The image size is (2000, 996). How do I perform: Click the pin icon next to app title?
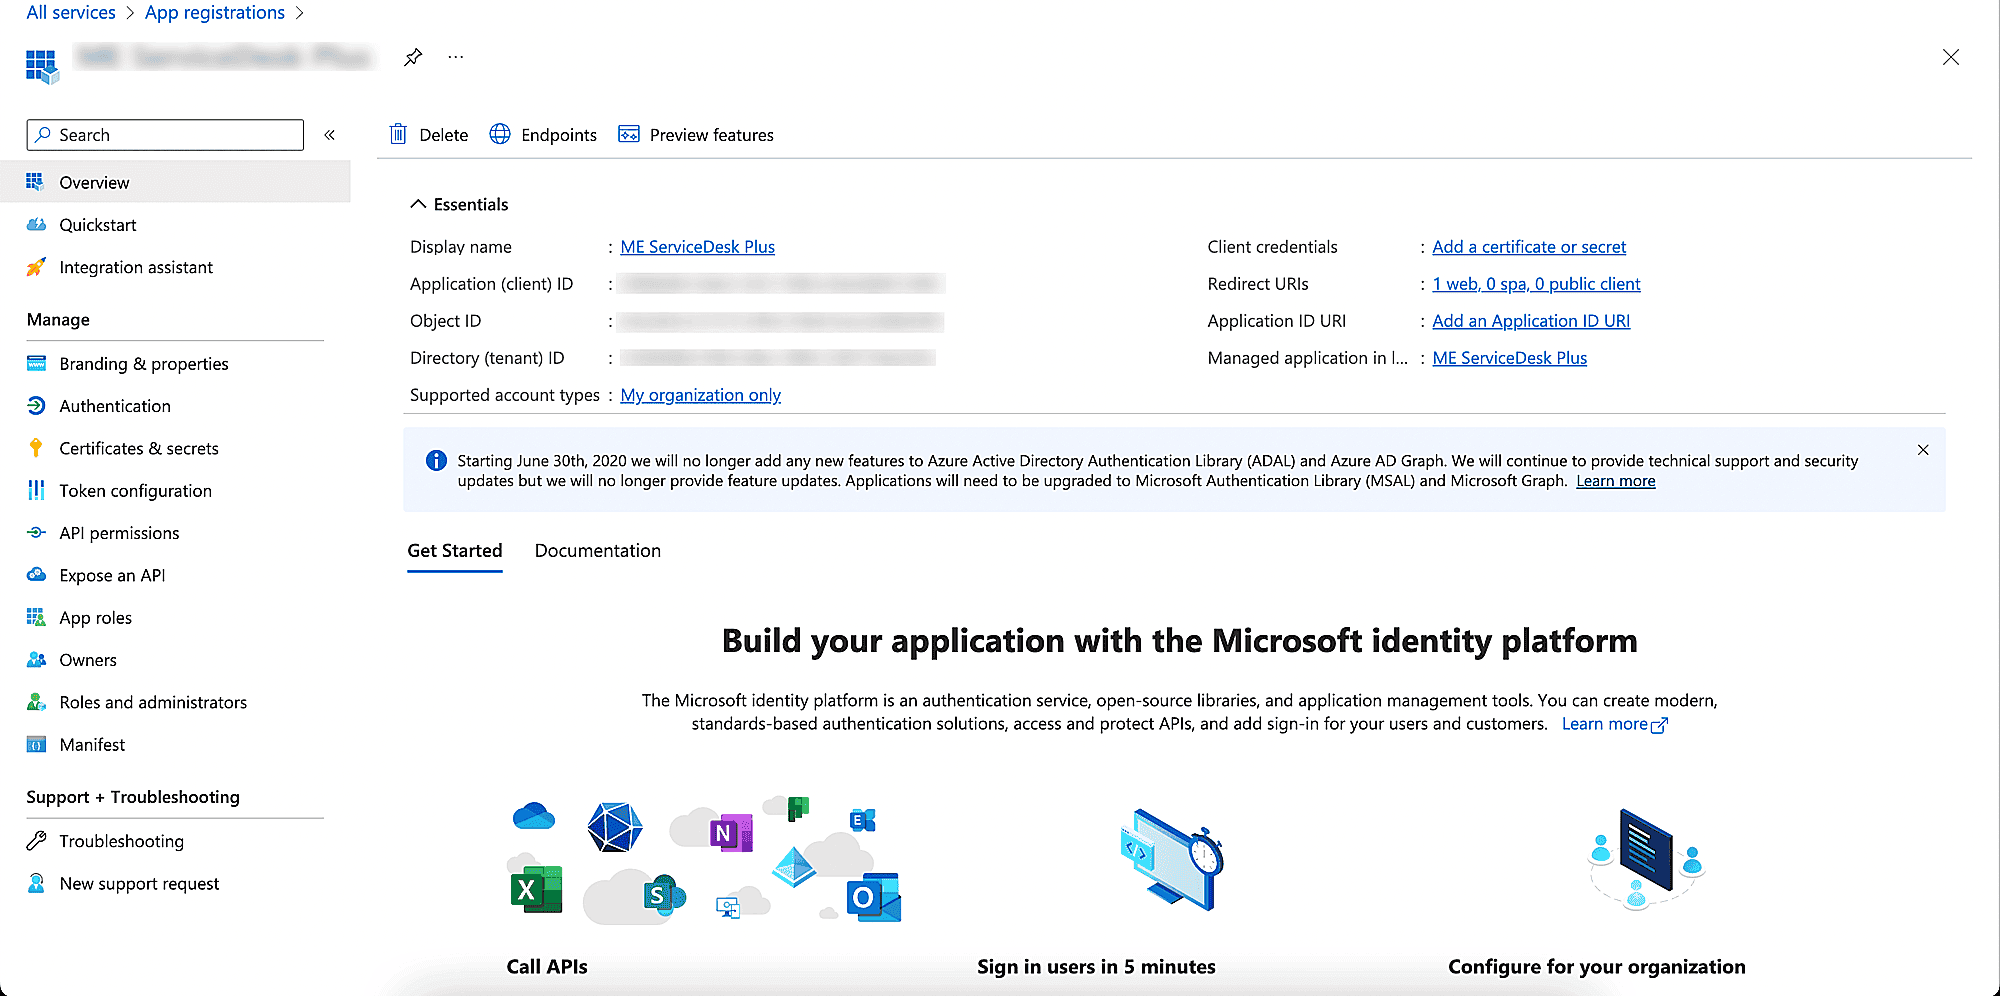(x=413, y=57)
